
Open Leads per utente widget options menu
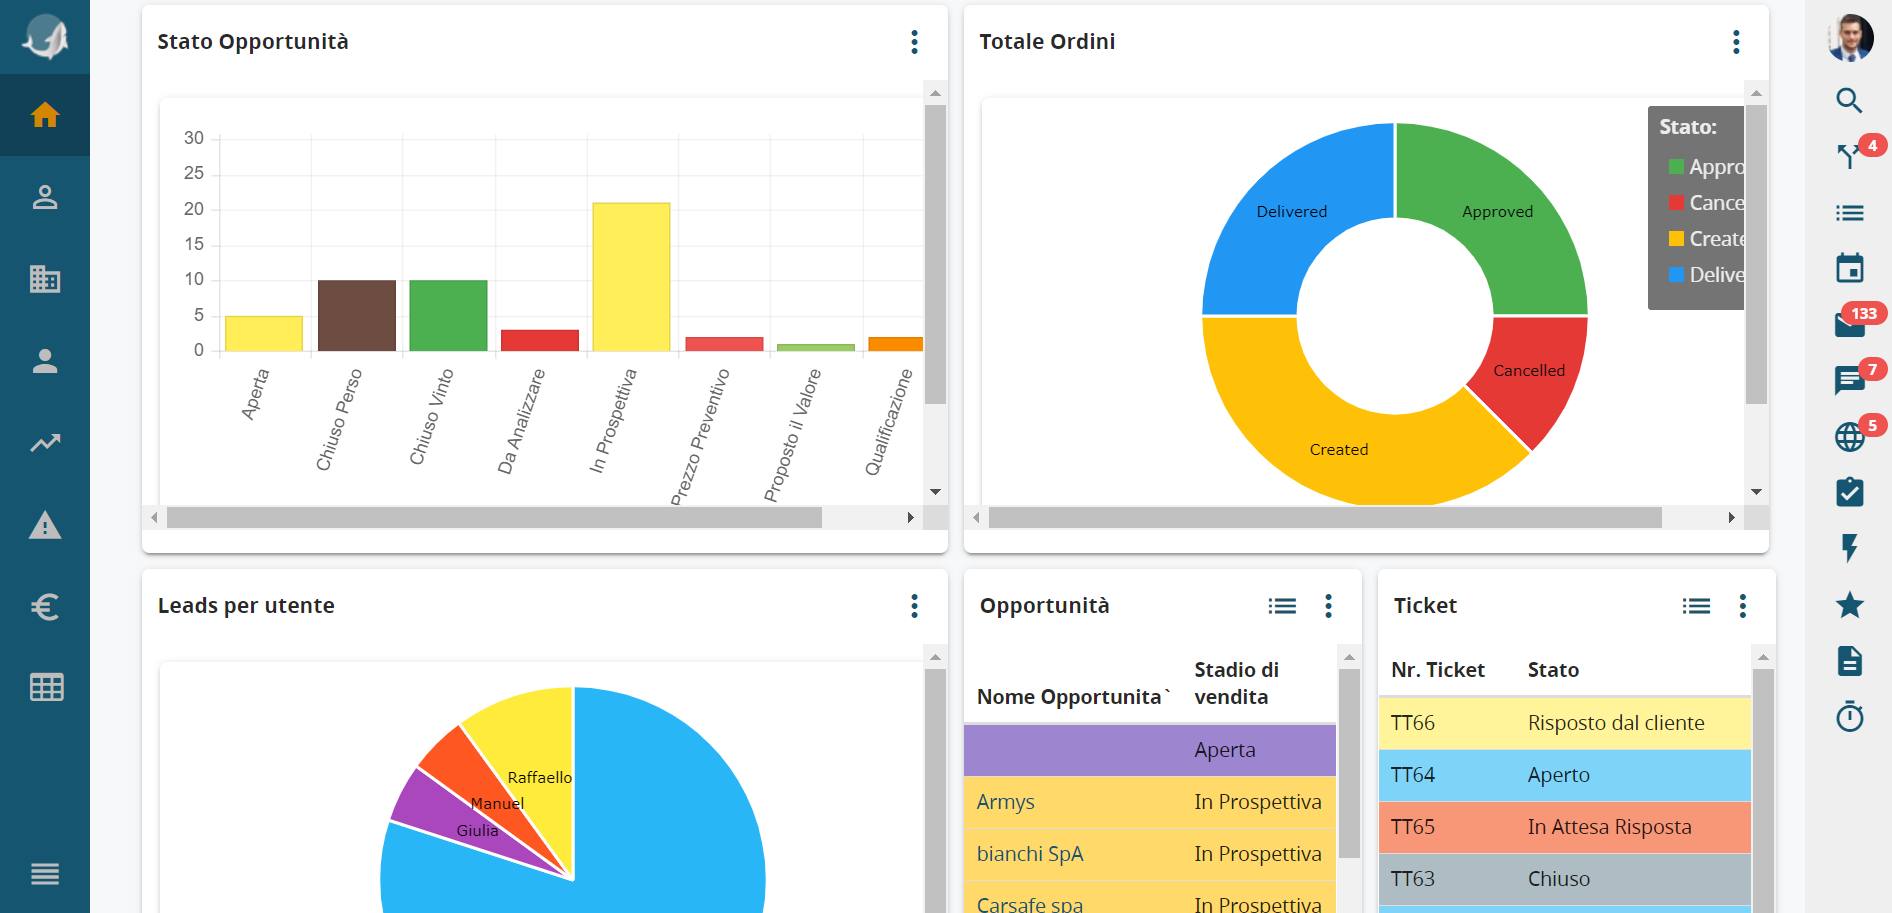[x=914, y=606]
